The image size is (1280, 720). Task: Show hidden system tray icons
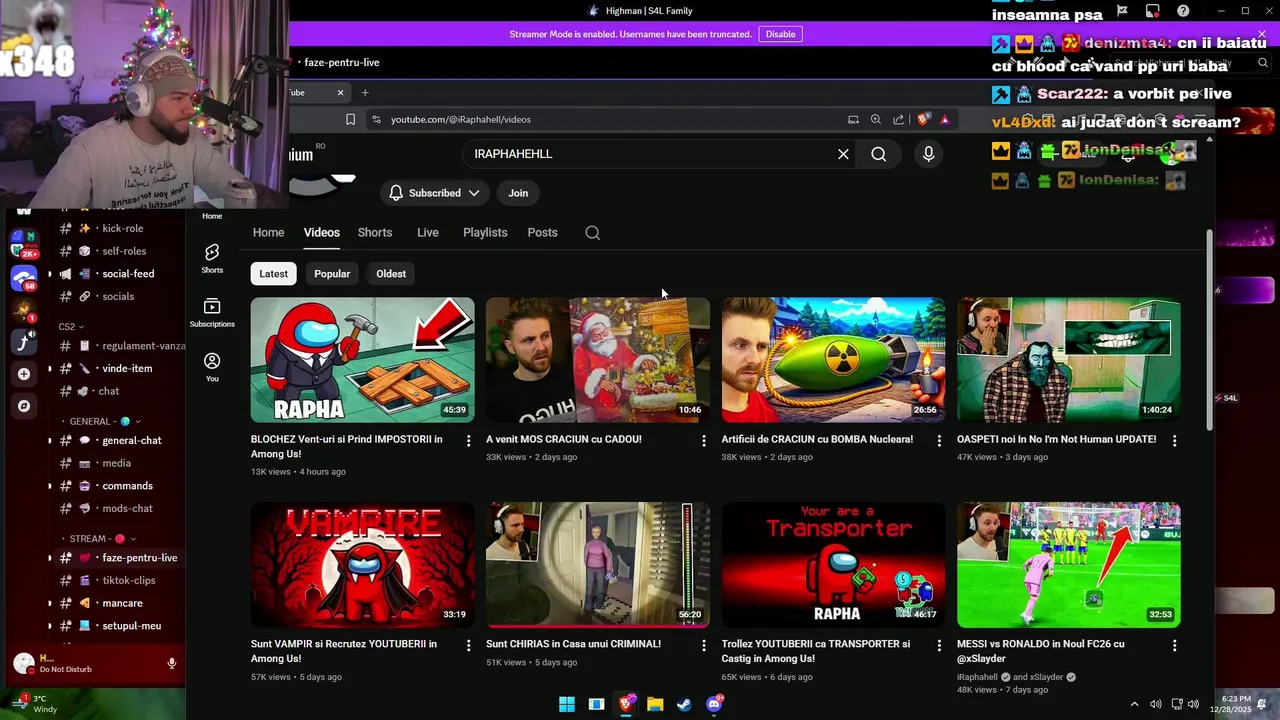pyautogui.click(x=1134, y=704)
